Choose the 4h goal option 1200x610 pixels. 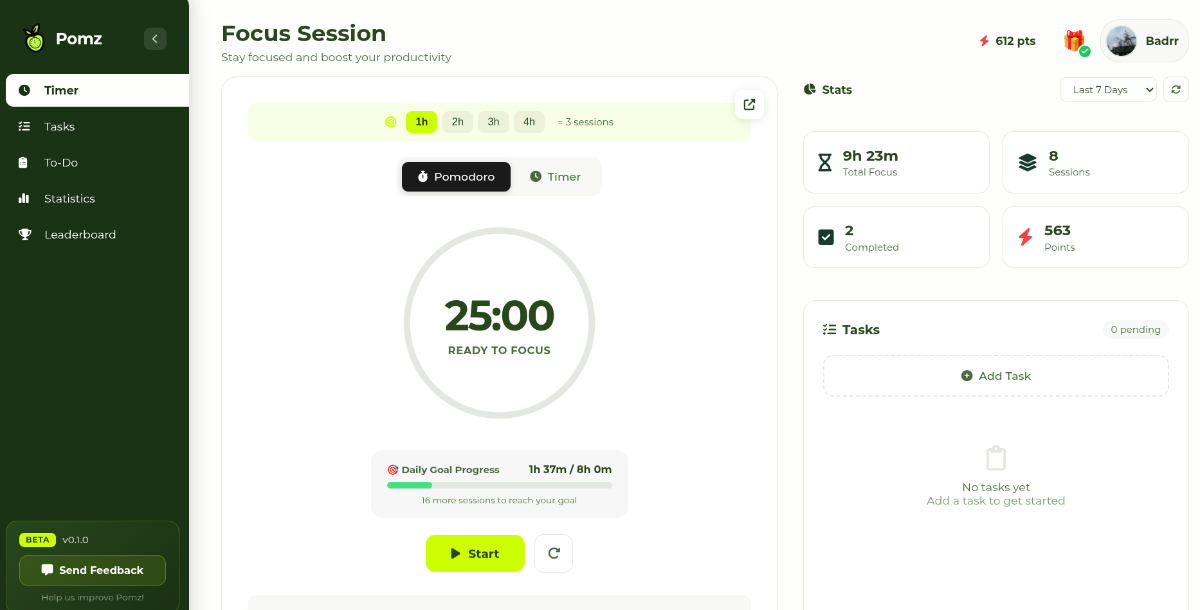(x=529, y=122)
